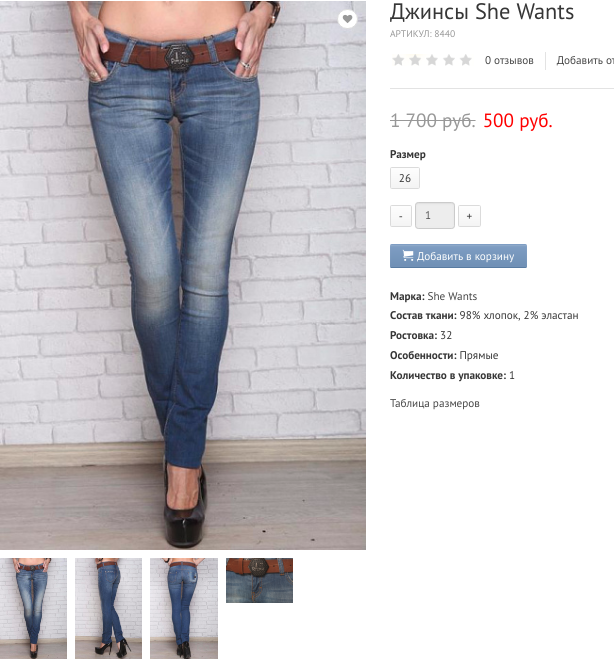This screenshot has width=614, height=665.
Task: Focus the quantity input field
Action: pyautogui.click(x=435, y=215)
